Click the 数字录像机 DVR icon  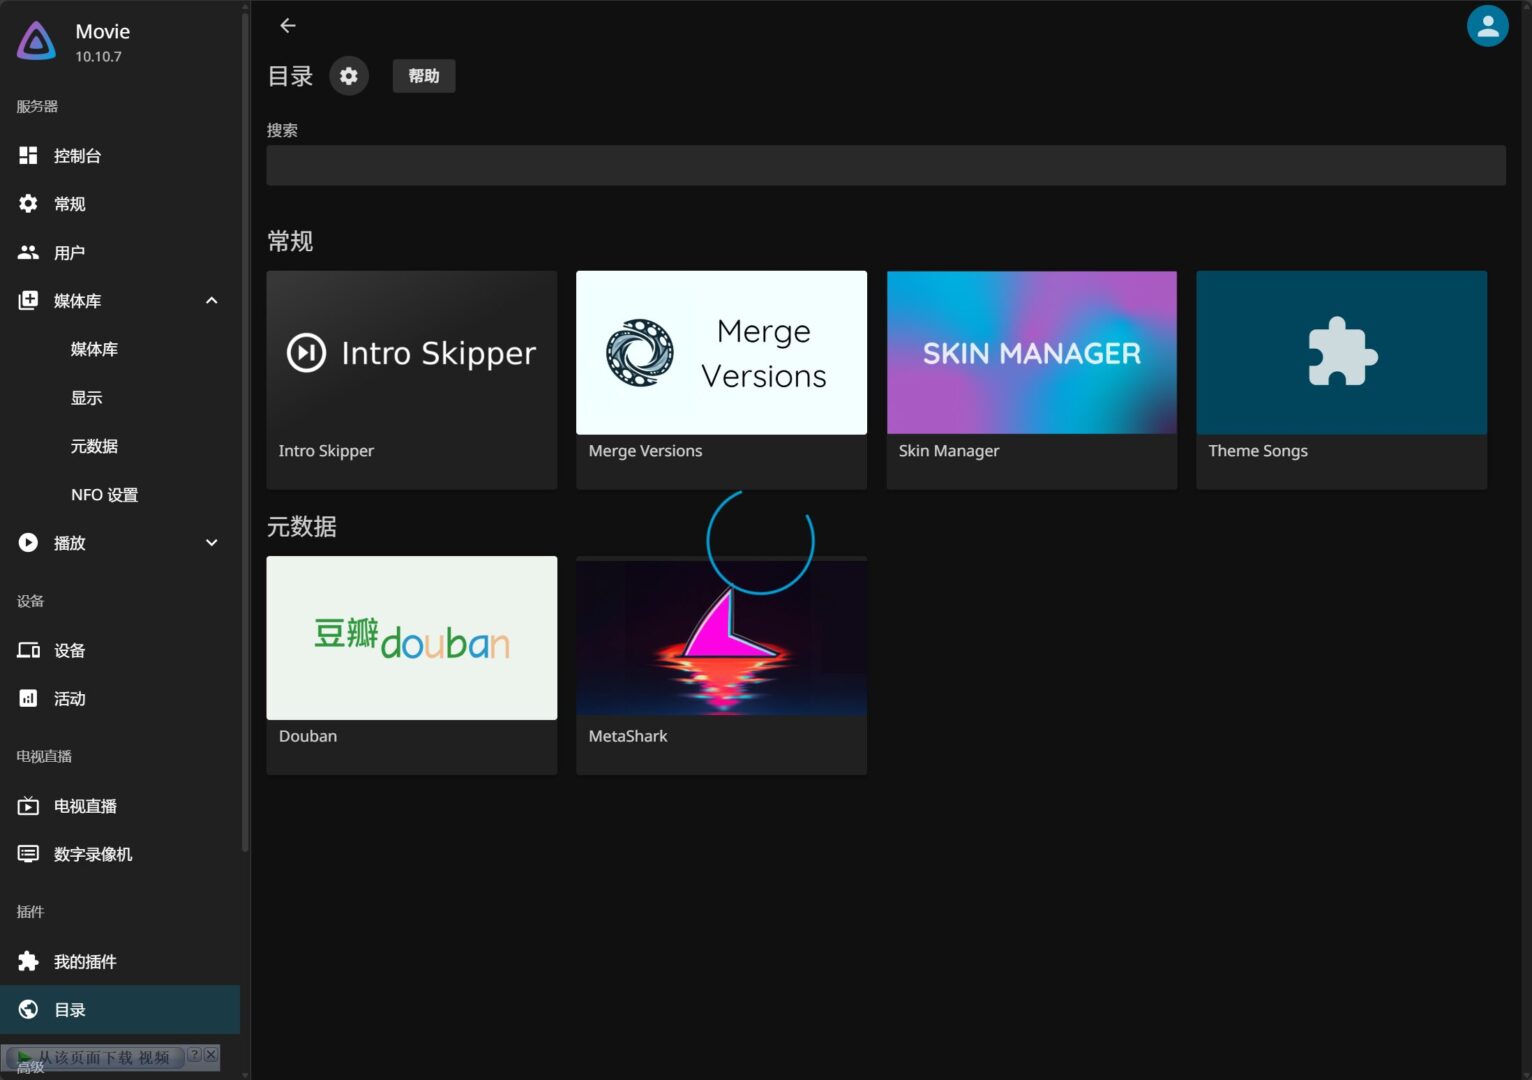(x=29, y=853)
